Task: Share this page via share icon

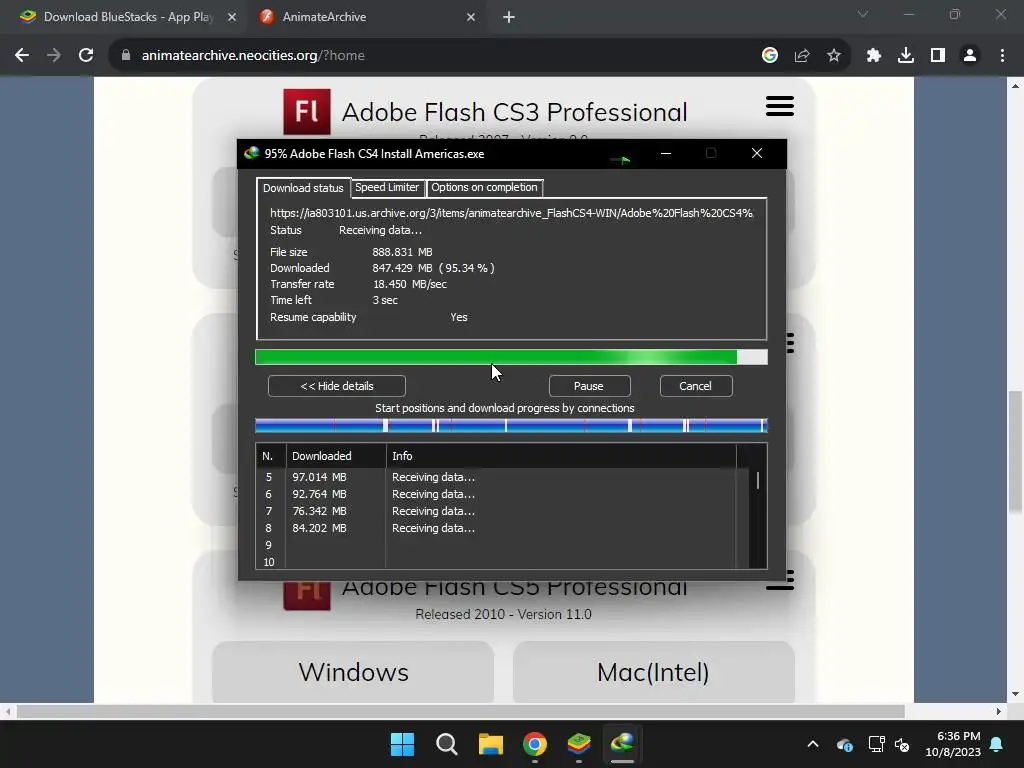Action: tap(802, 56)
